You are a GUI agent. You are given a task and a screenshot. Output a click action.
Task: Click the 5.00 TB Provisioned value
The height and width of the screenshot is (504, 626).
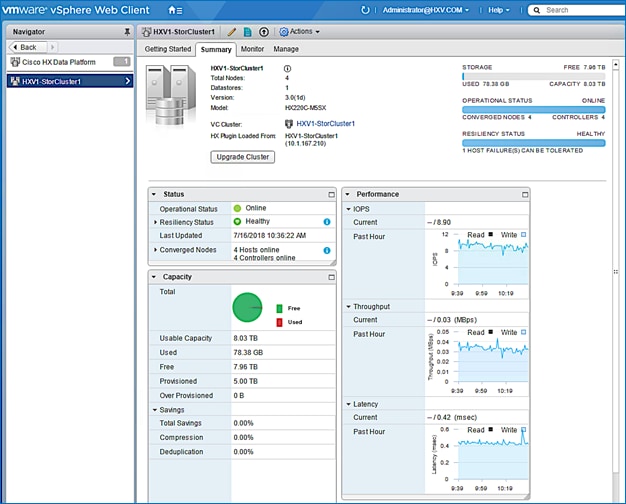coord(246,381)
